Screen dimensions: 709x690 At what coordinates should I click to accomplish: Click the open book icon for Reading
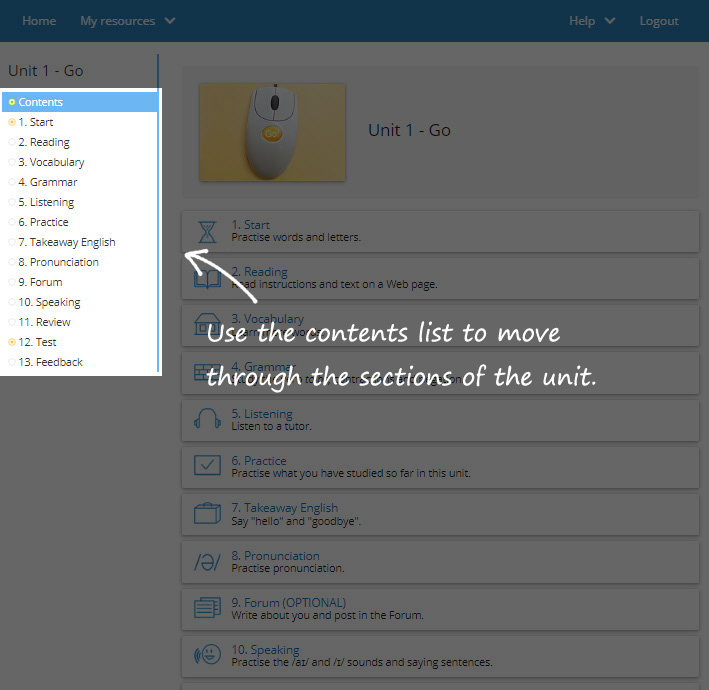click(207, 278)
